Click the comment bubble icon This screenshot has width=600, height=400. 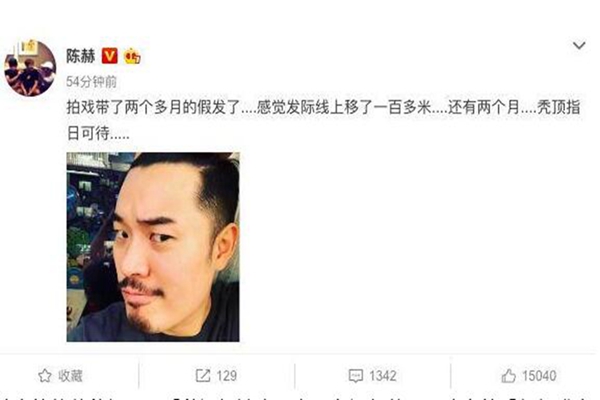point(356,376)
